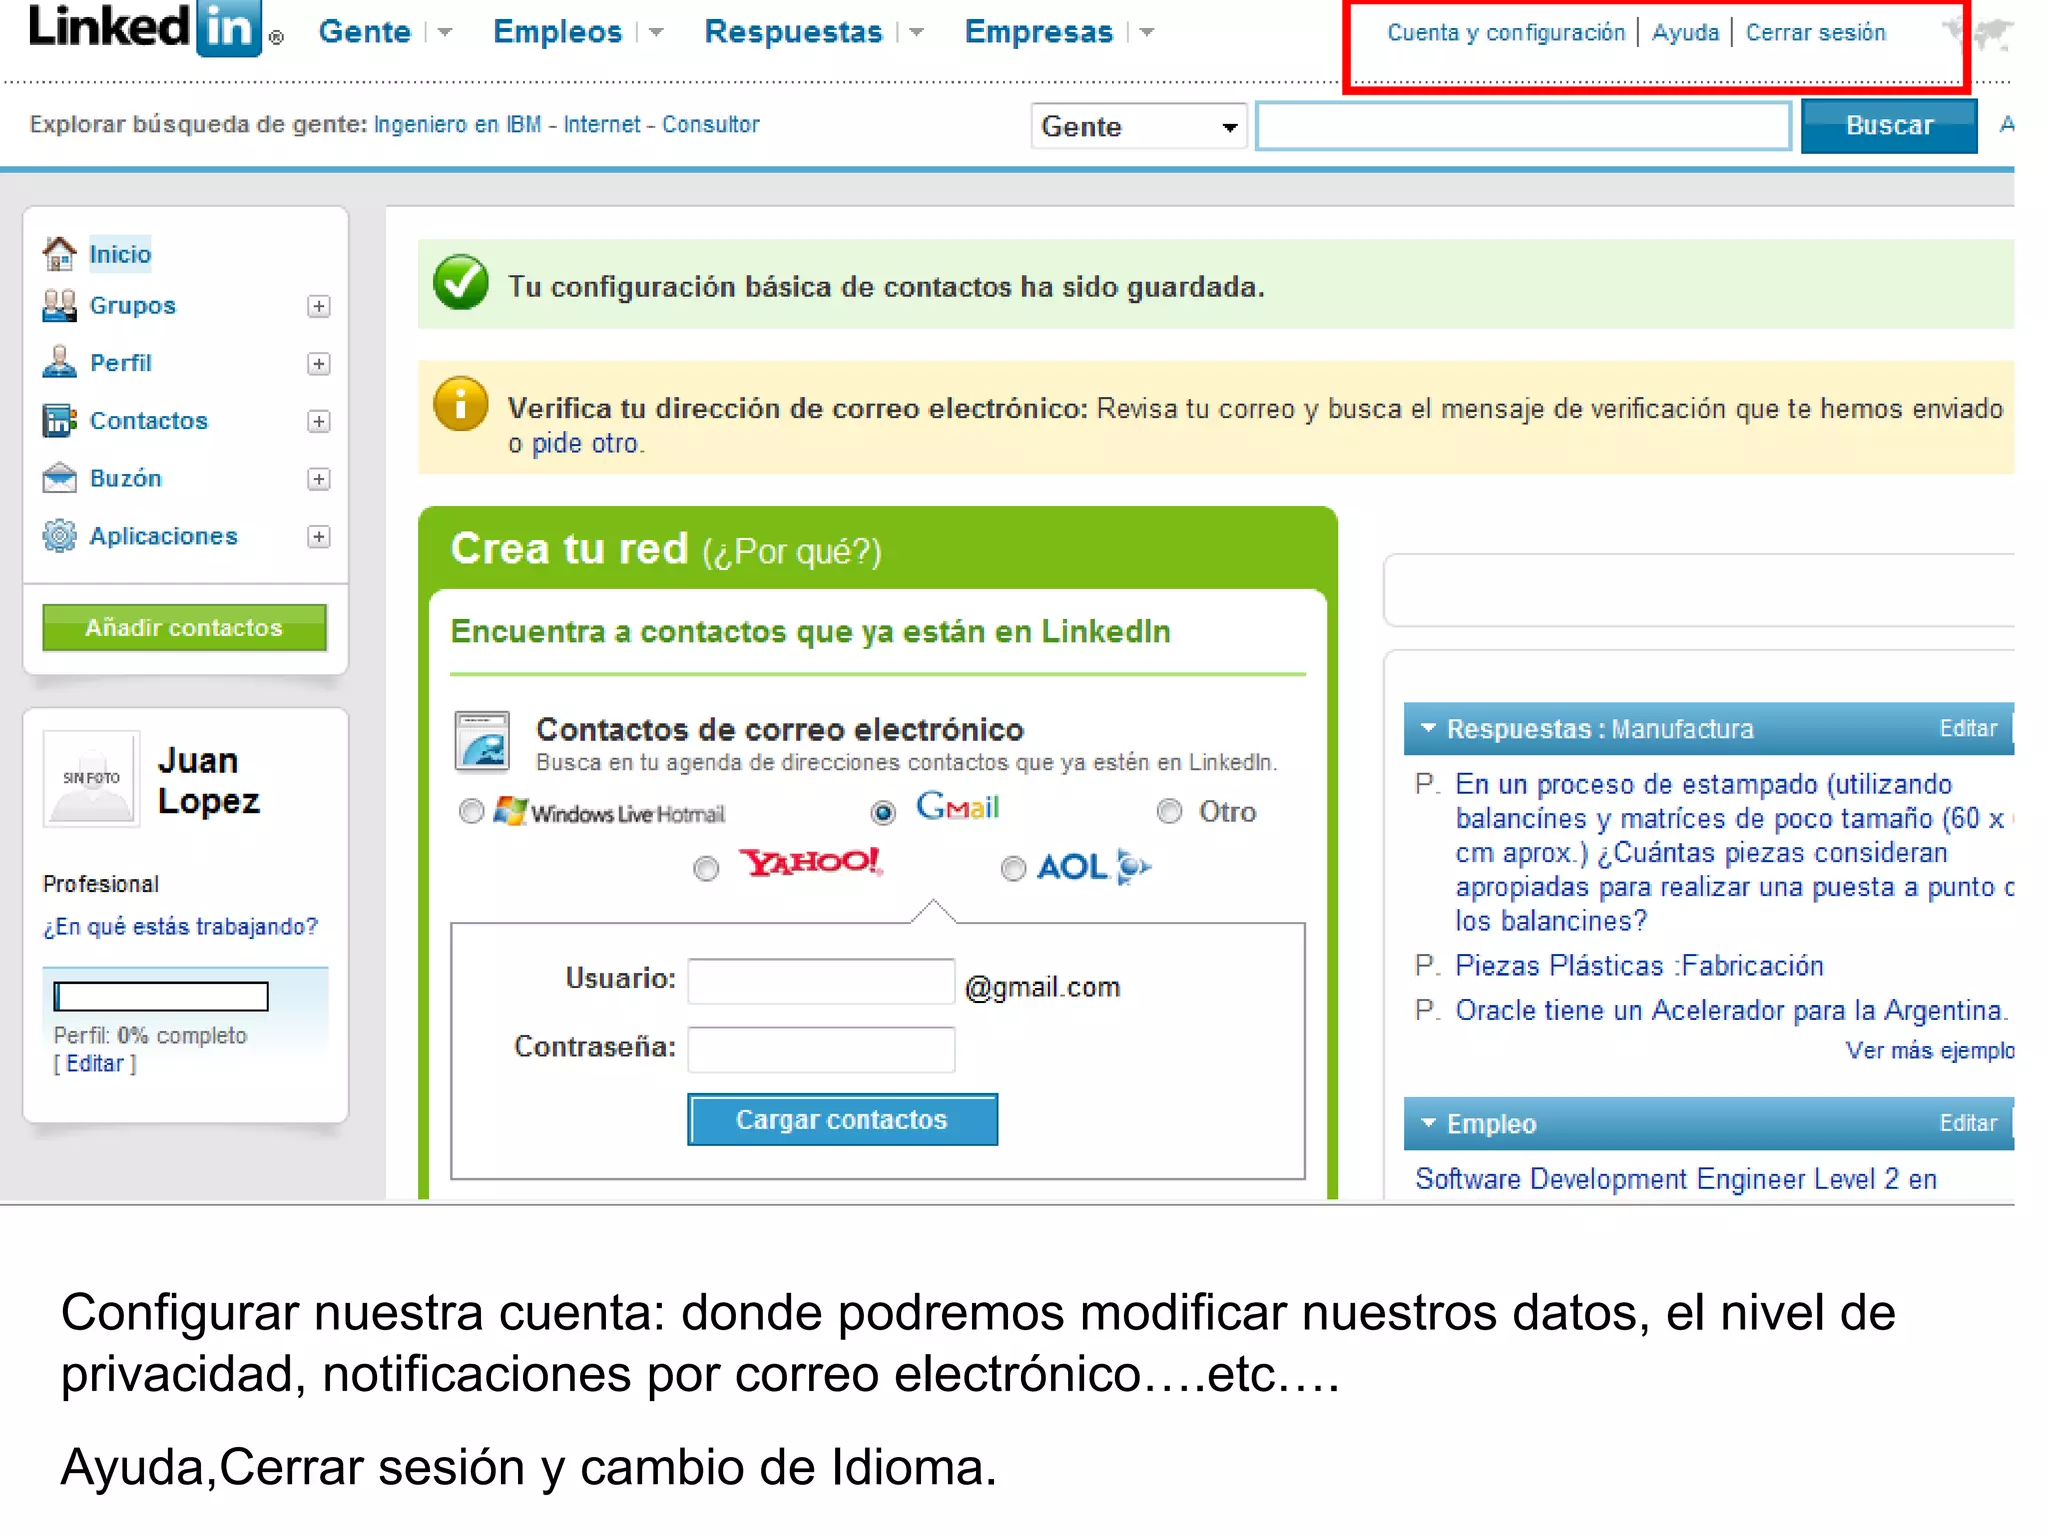2048x1536 pixels.
Task: Click the Windows Live Hotmail logo
Action: pos(609,811)
